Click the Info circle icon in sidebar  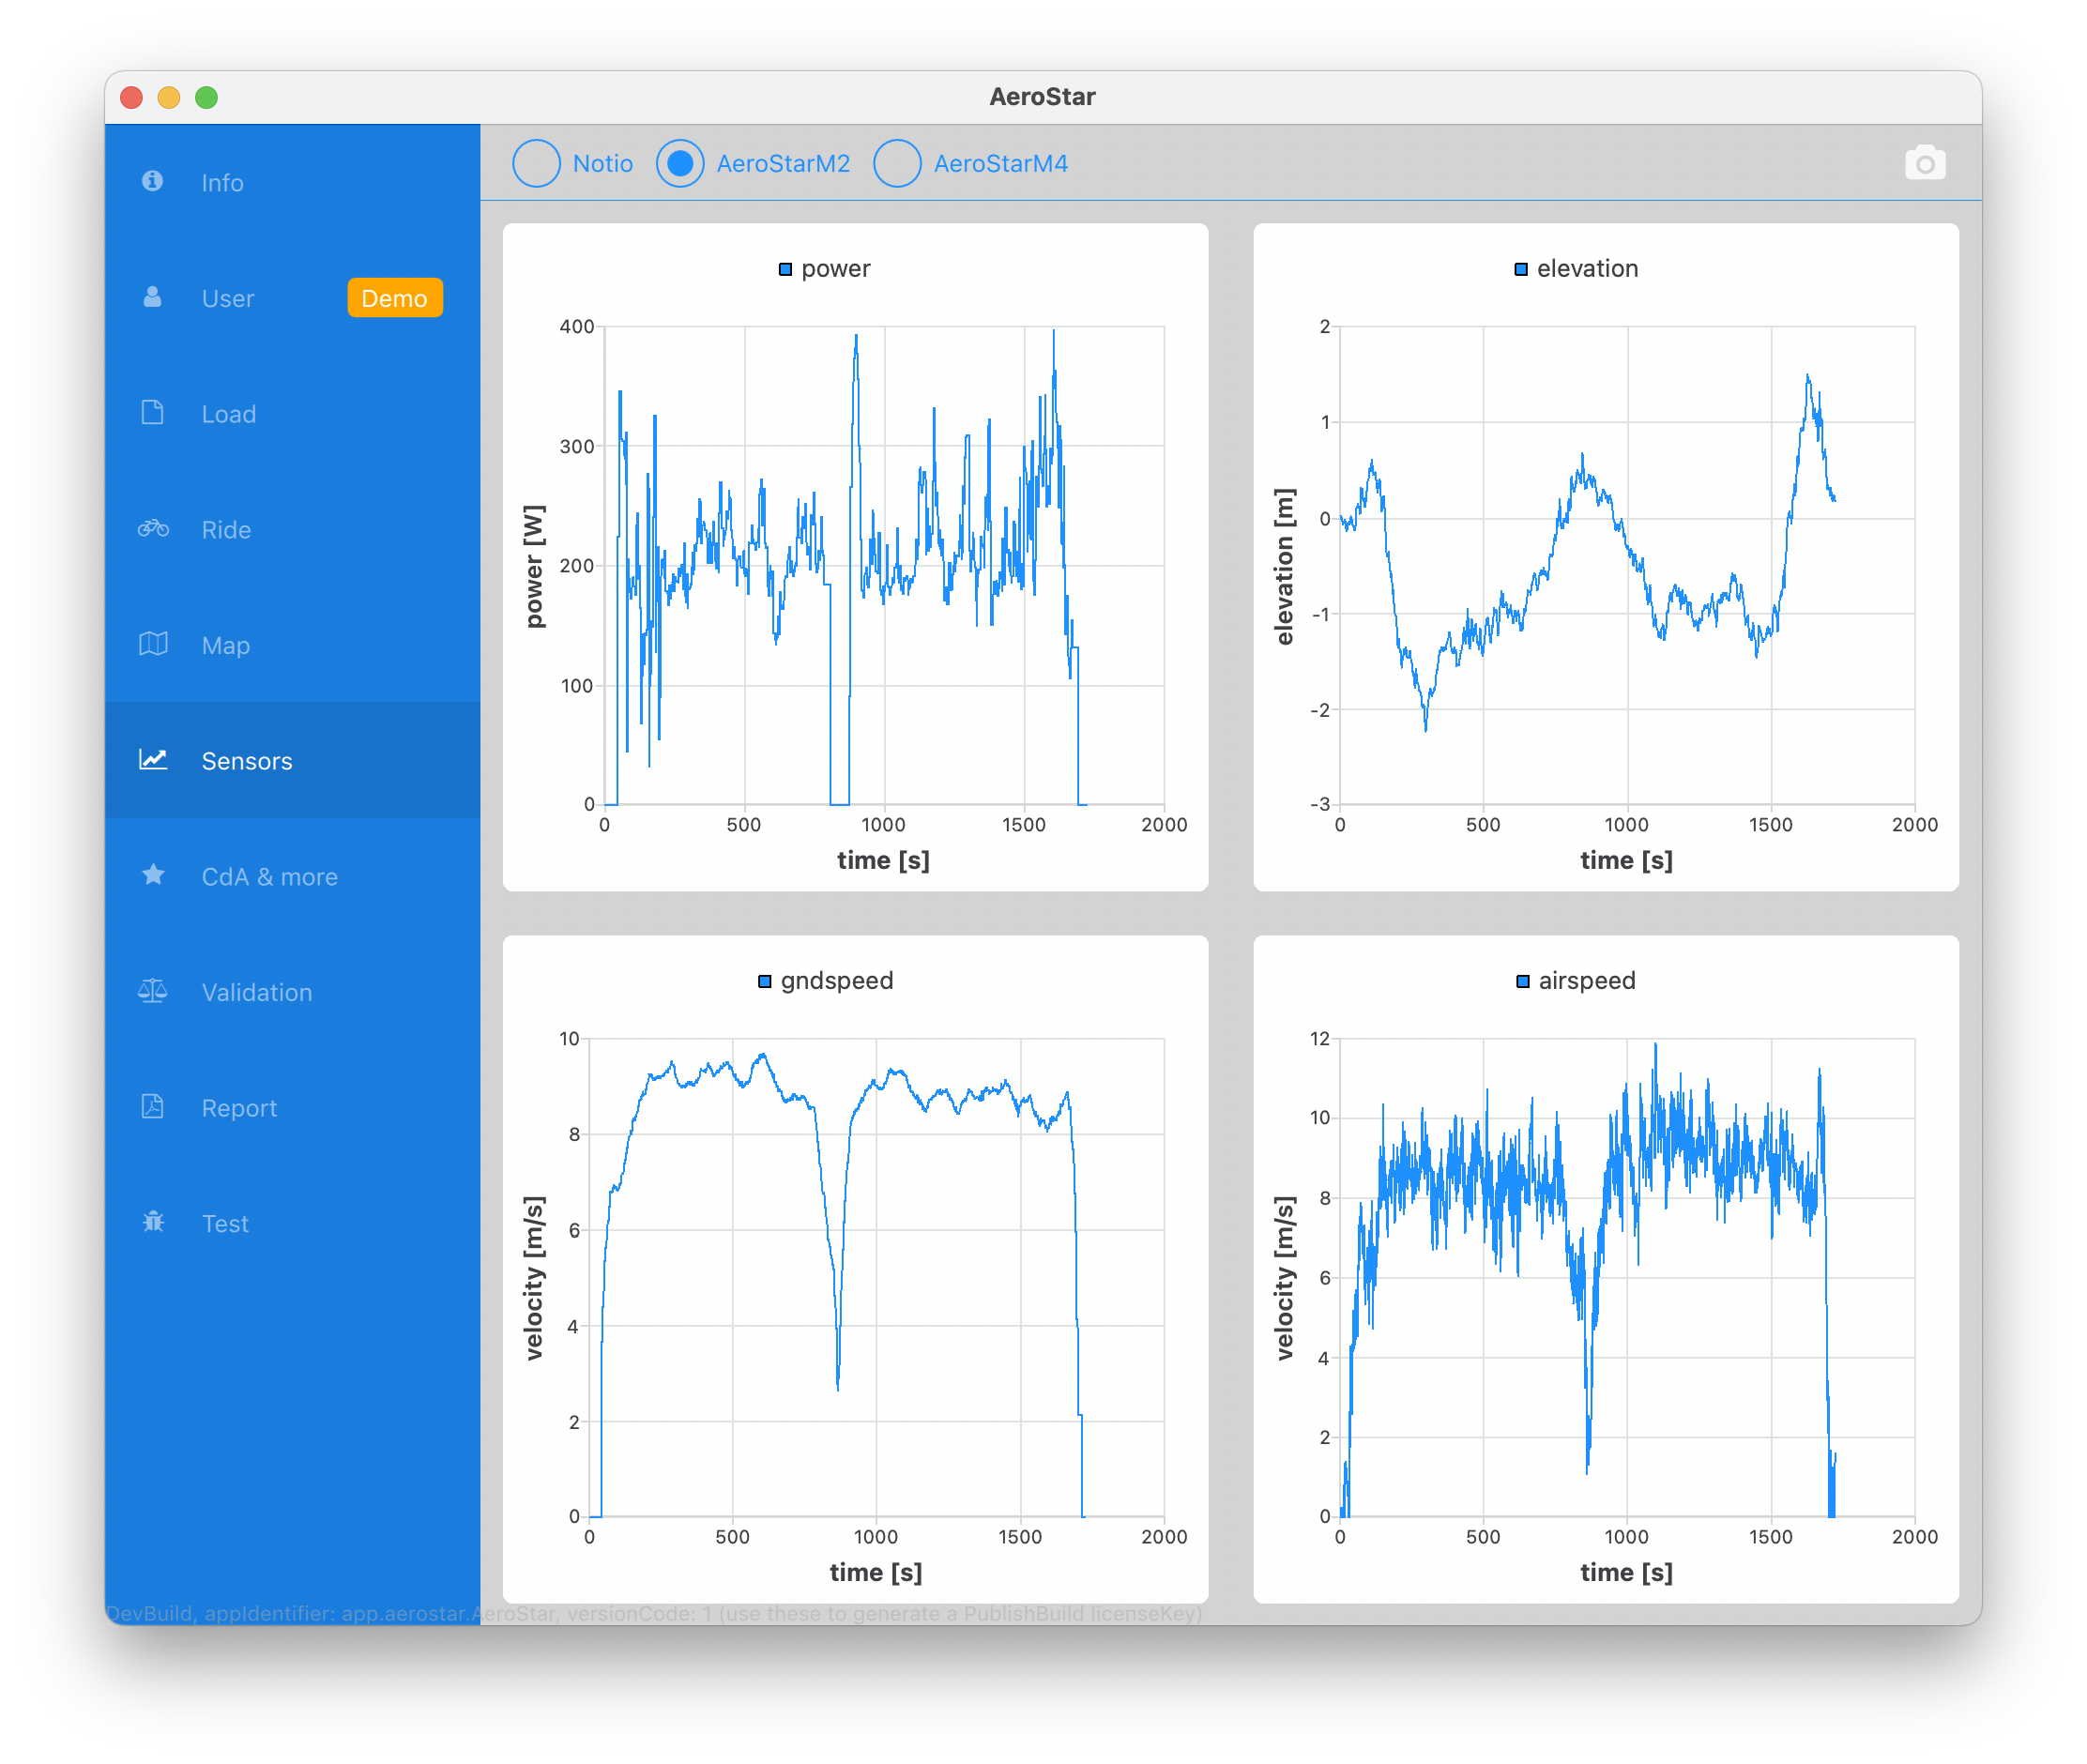point(152,181)
